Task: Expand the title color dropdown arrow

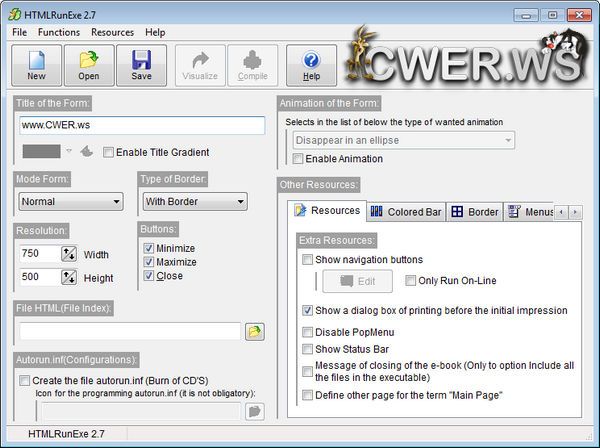Action: coord(69,151)
